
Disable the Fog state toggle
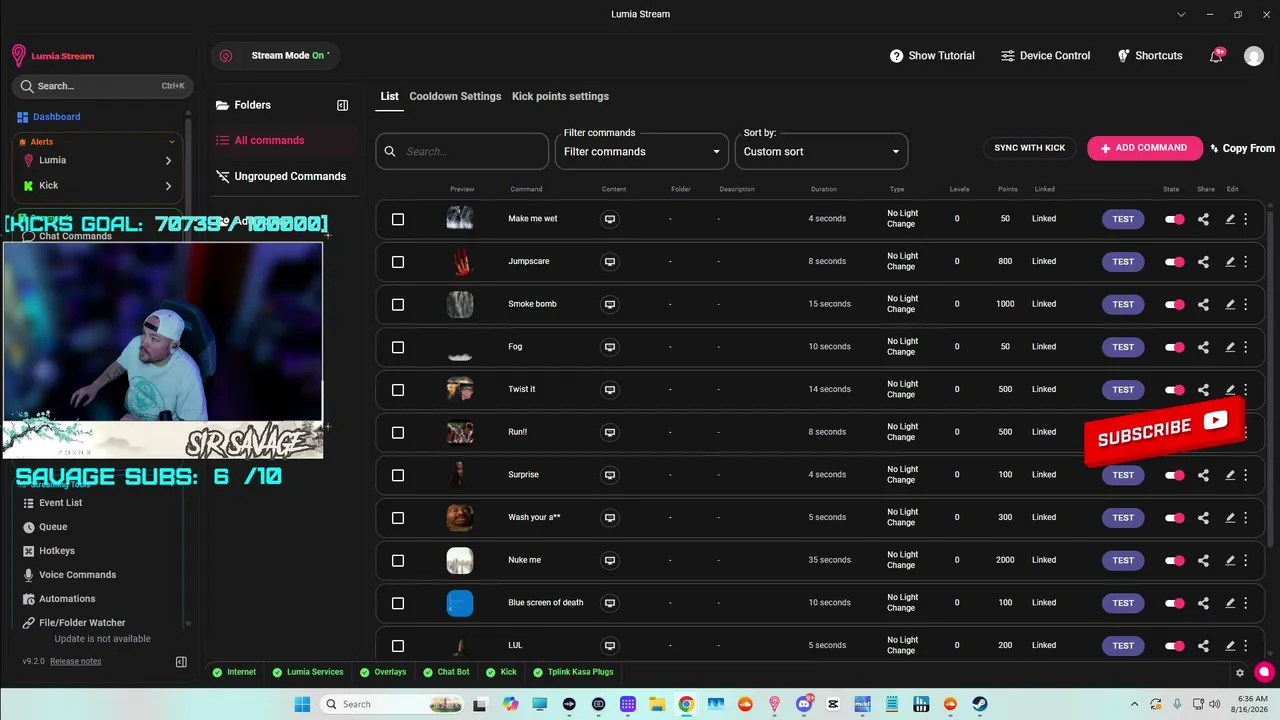1175,347
